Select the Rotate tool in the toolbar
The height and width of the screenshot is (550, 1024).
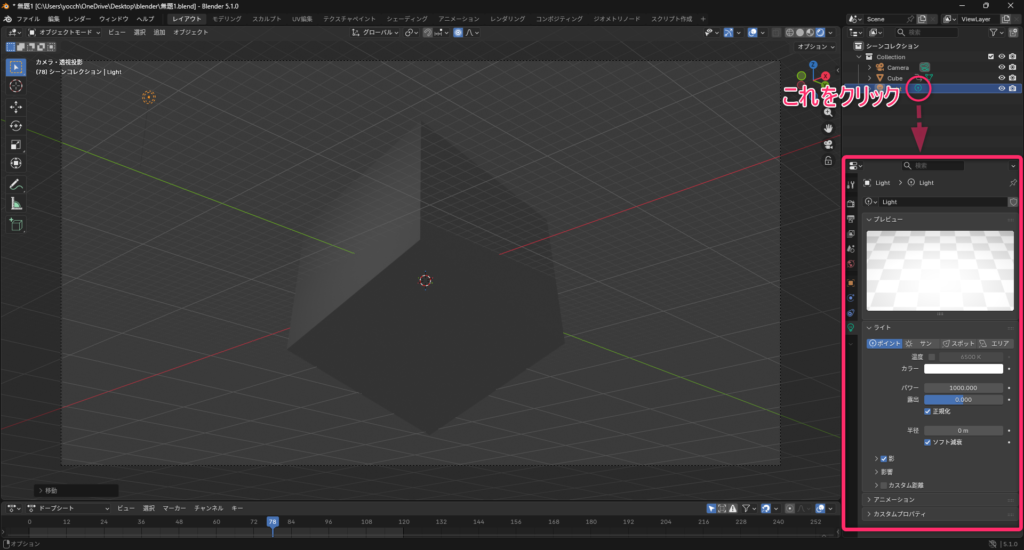(x=16, y=126)
